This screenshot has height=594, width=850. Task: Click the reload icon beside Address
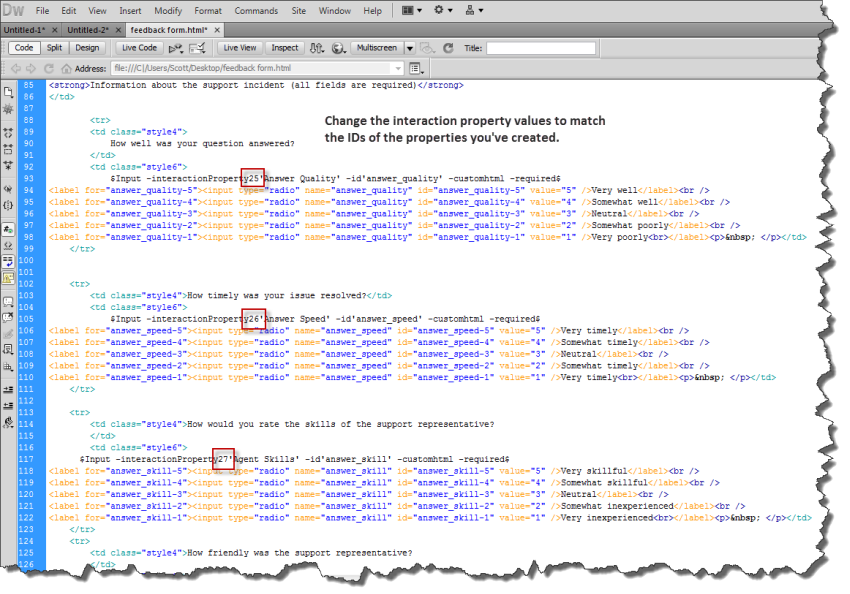click(x=49, y=68)
